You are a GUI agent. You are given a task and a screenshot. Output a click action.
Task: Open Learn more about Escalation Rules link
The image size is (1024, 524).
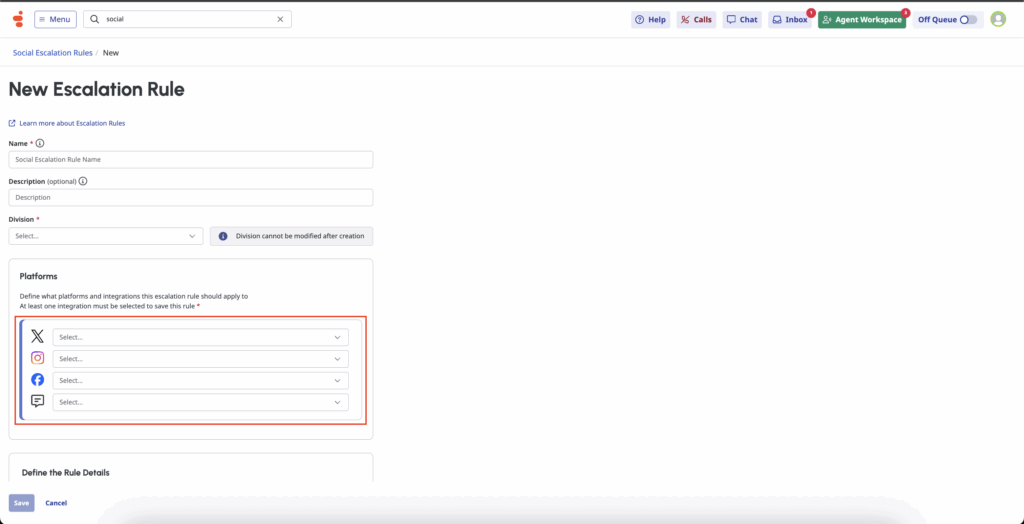pyautogui.click(x=72, y=123)
